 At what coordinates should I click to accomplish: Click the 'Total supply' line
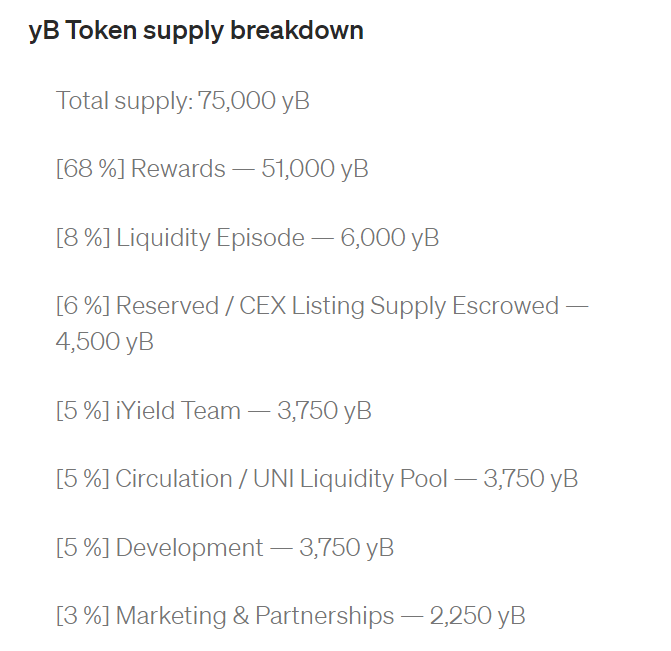pos(183,101)
